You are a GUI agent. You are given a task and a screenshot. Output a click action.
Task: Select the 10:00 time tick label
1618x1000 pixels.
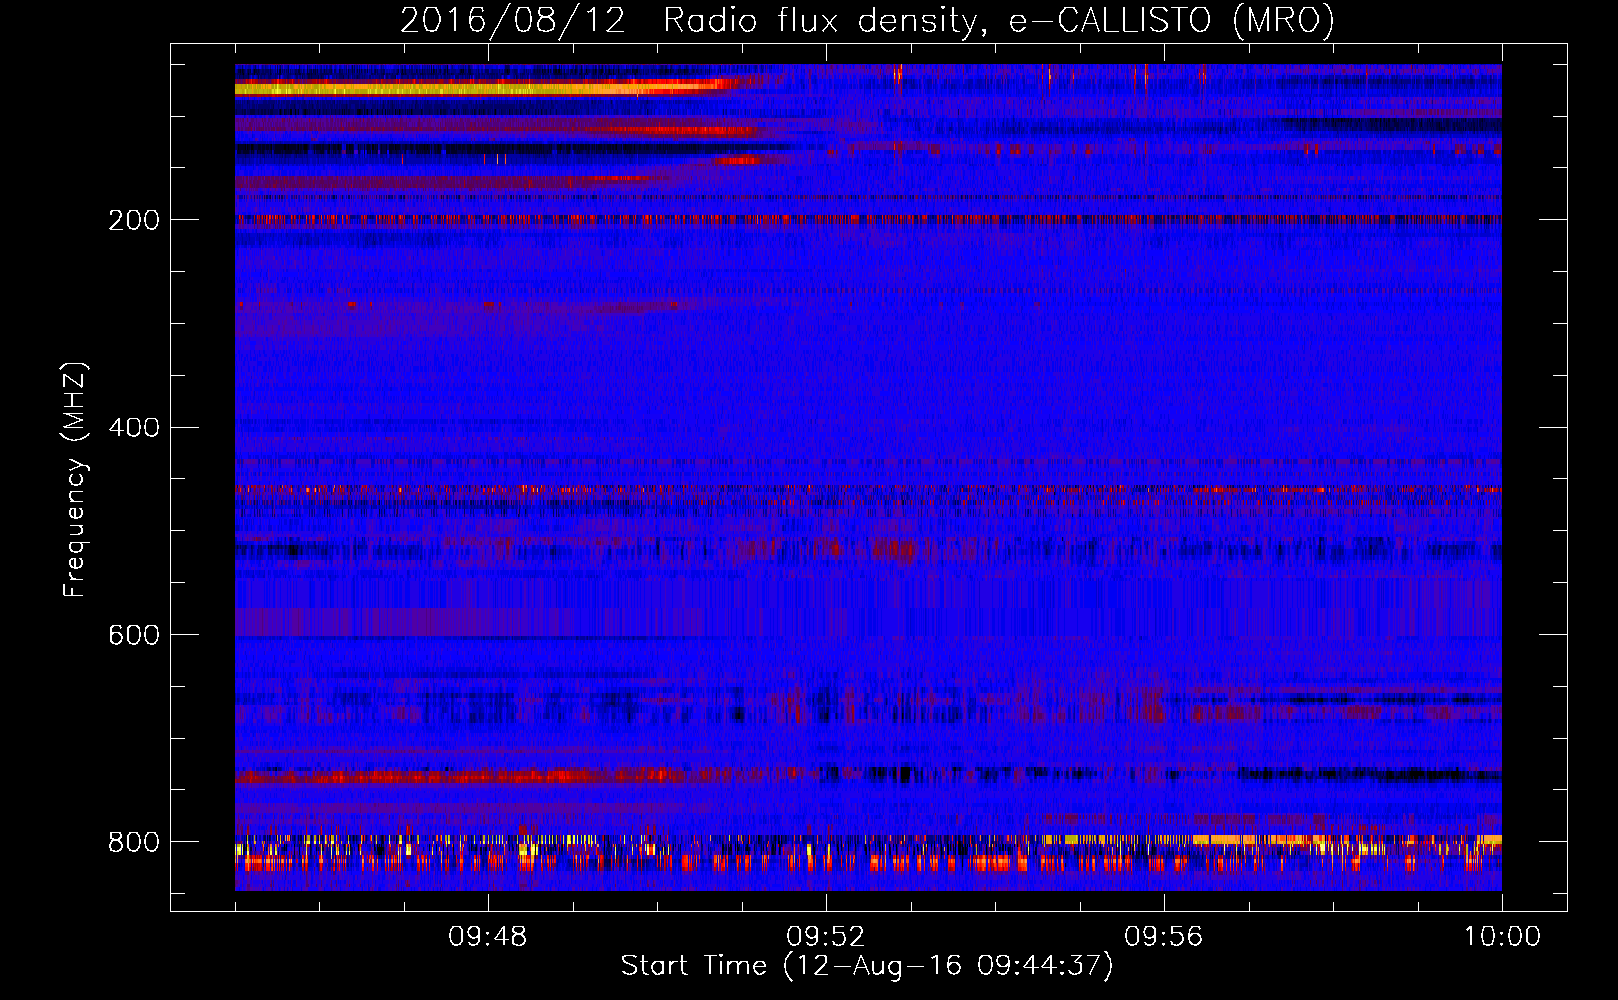coord(1502,937)
